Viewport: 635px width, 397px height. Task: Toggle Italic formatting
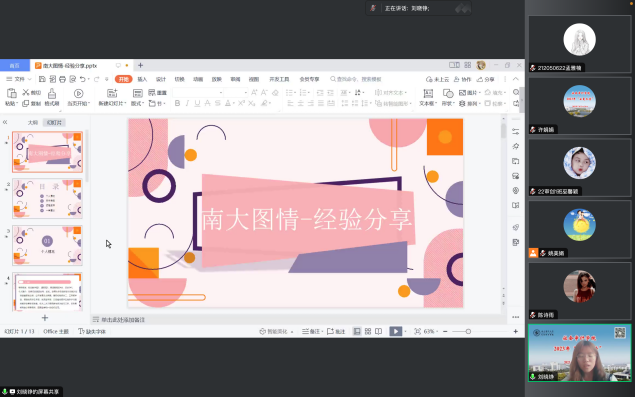187,104
